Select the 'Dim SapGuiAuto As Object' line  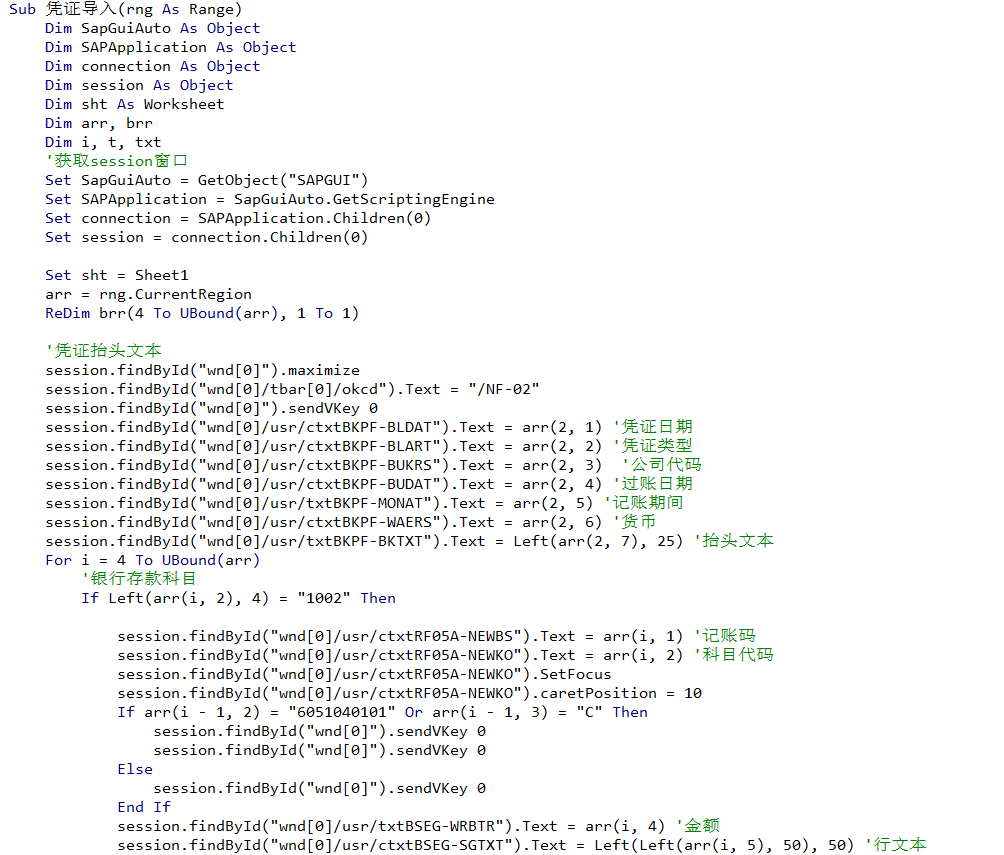coord(152,29)
